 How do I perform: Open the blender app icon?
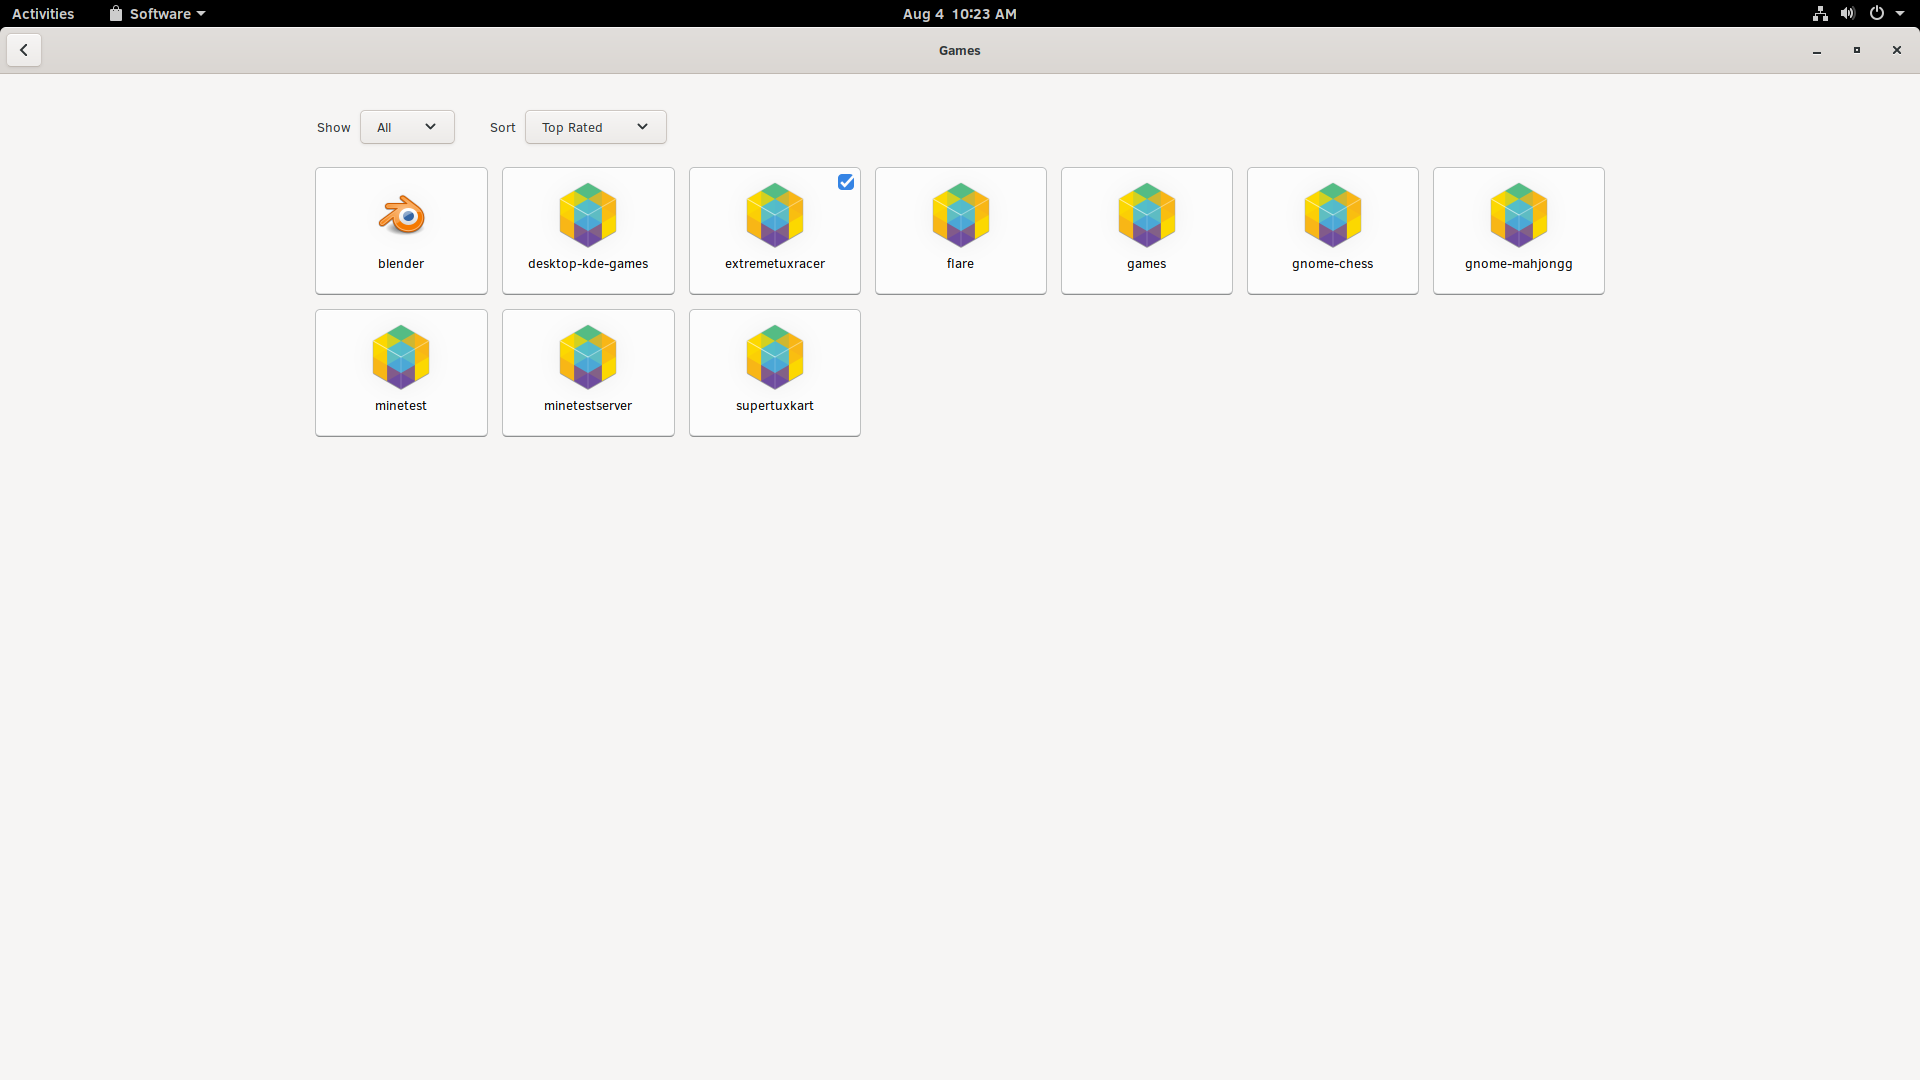click(x=401, y=215)
